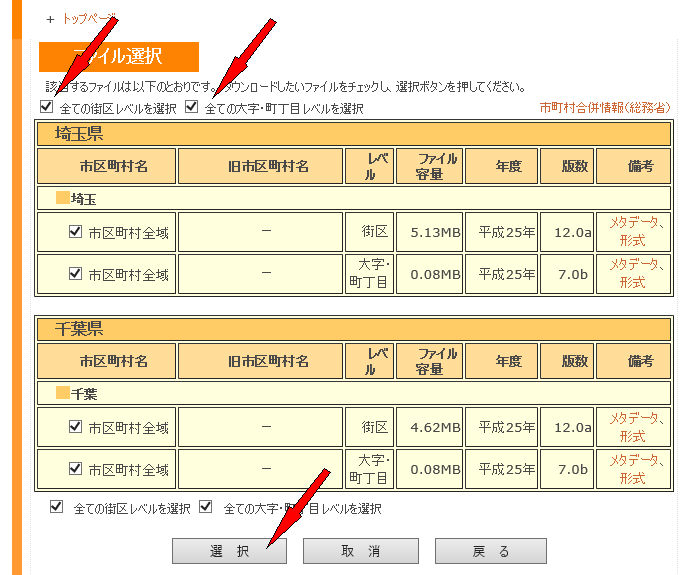This screenshot has width=698, height=575.
Task: Click the orange square icon beside 埼玉
Action: pos(62,198)
